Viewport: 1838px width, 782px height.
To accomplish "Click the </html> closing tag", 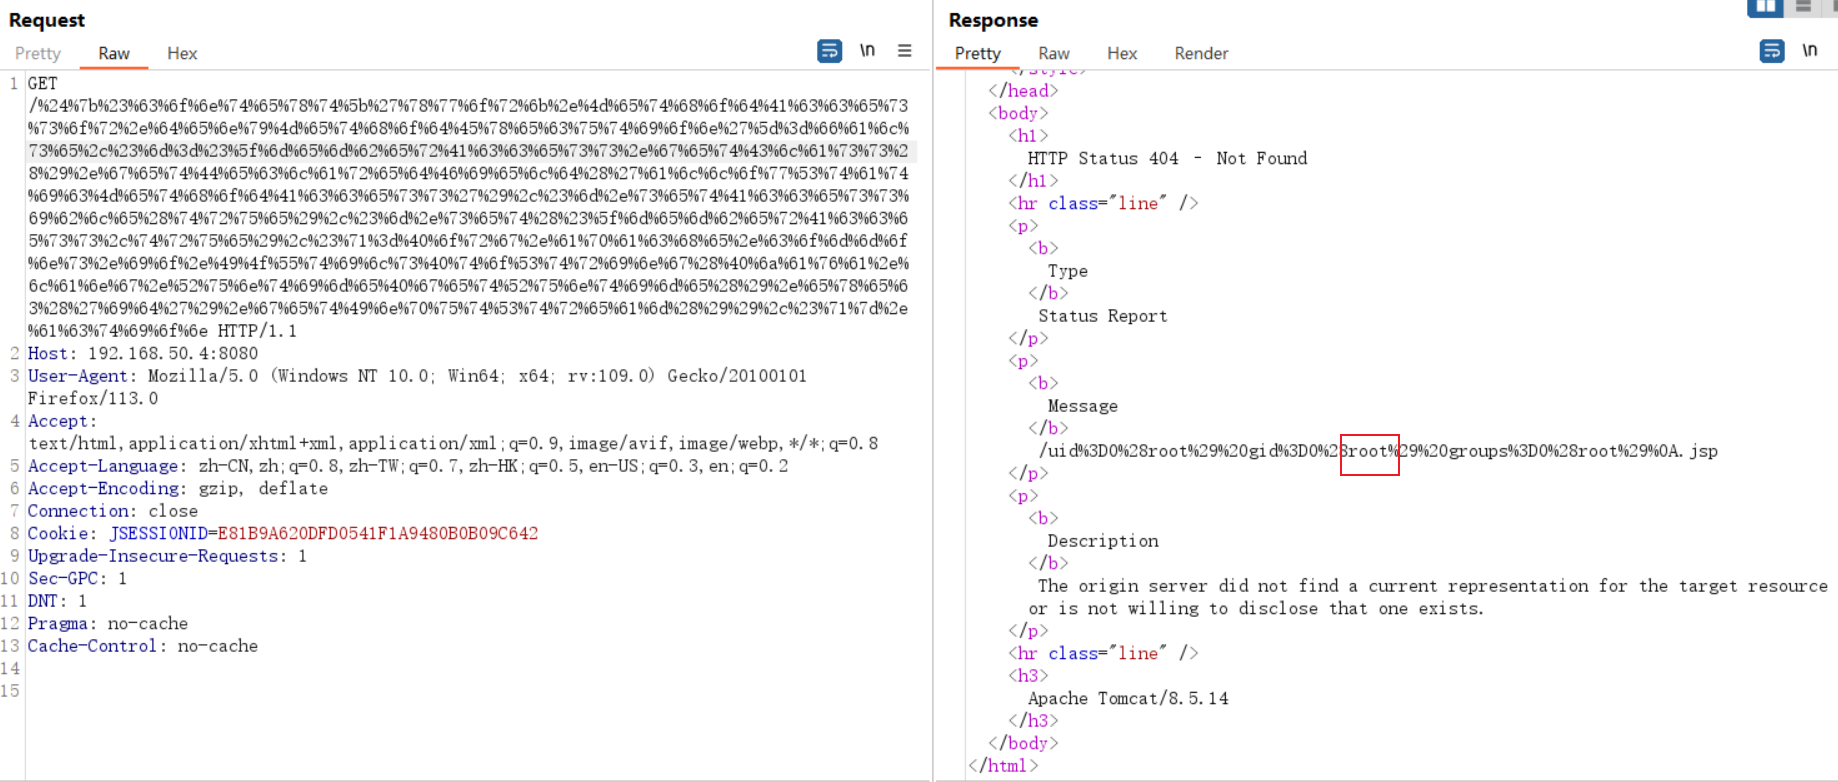I will tap(1003, 766).
